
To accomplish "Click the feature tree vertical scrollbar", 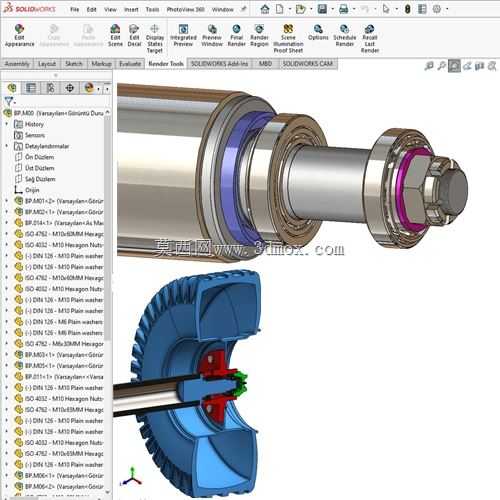I will tap(107, 227).
